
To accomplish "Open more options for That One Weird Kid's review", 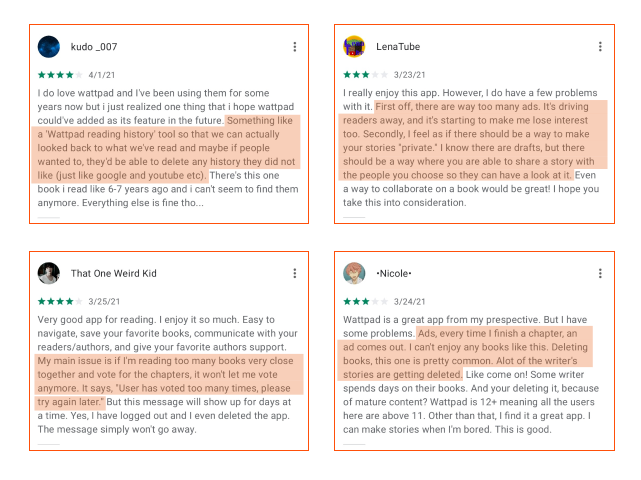I will [x=294, y=274].
